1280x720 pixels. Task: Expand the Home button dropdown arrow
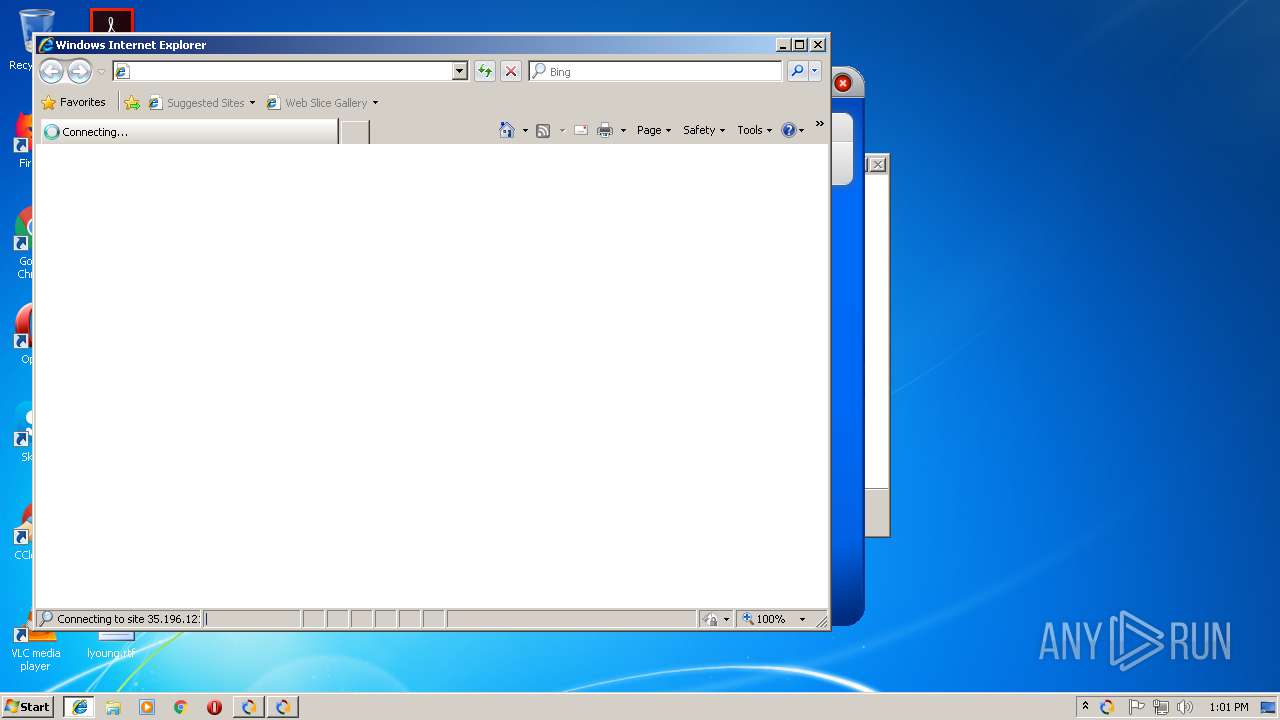coord(525,130)
